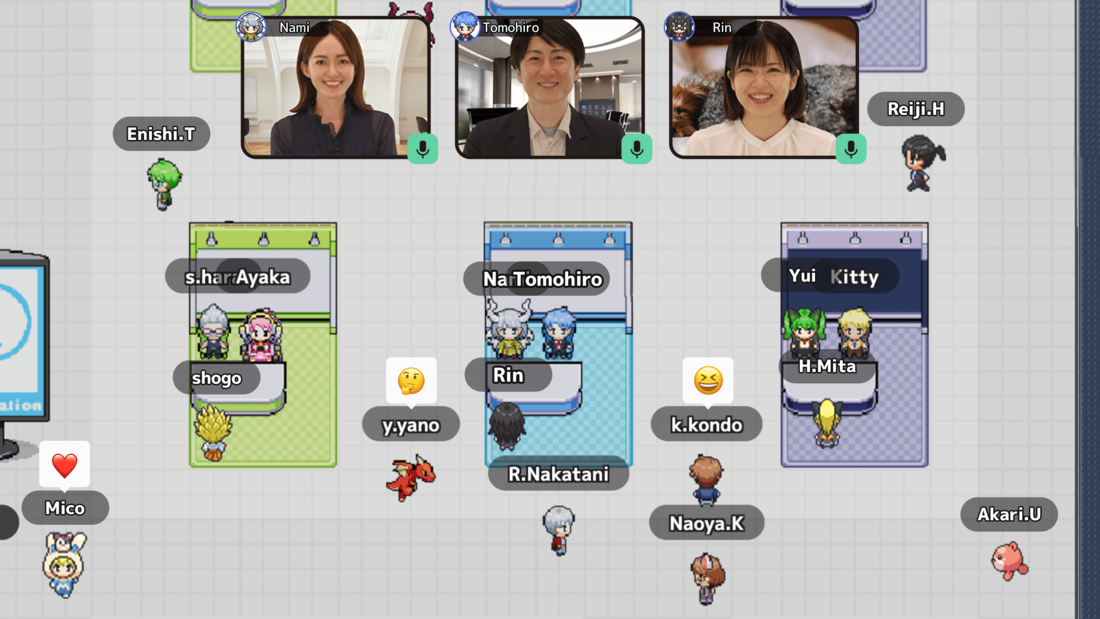1100x619 pixels.
Task: Click the Tomohiro name label at blue desk
Action: click(x=558, y=279)
